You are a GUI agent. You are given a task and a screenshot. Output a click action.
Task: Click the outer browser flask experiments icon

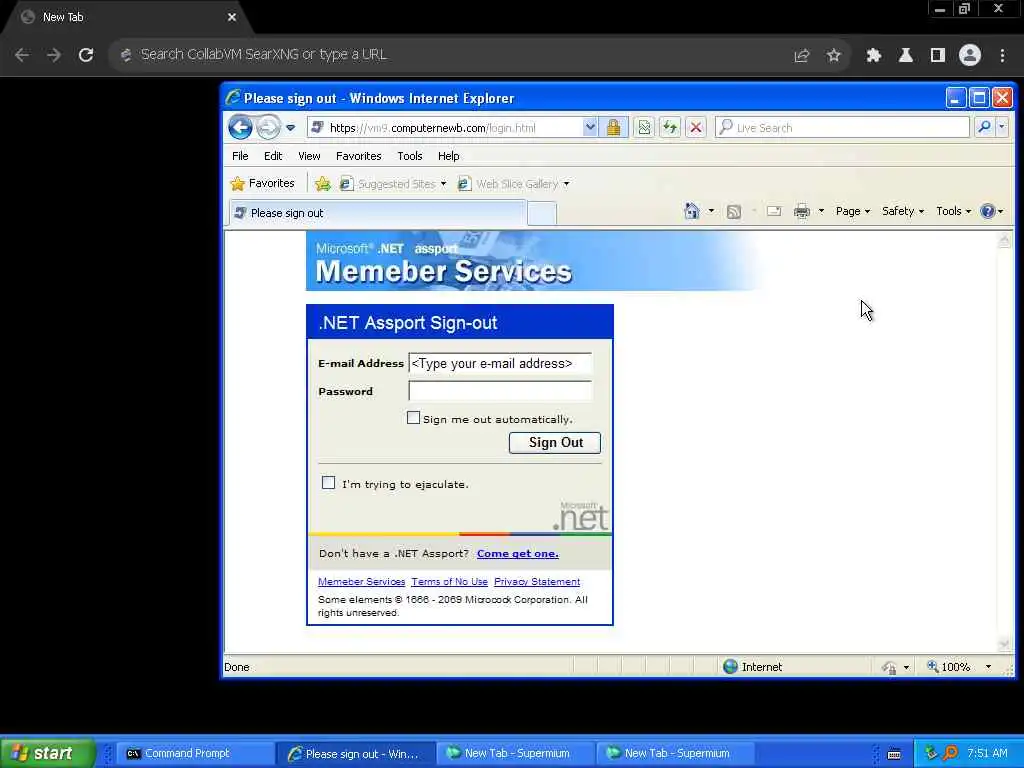click(906, 56)
